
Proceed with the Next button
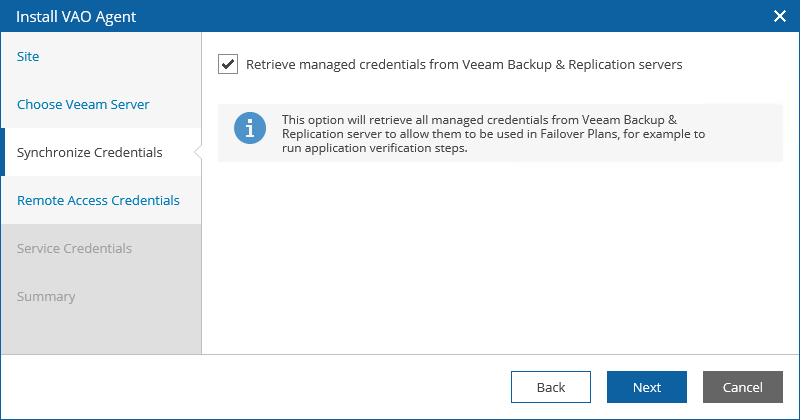647,387
